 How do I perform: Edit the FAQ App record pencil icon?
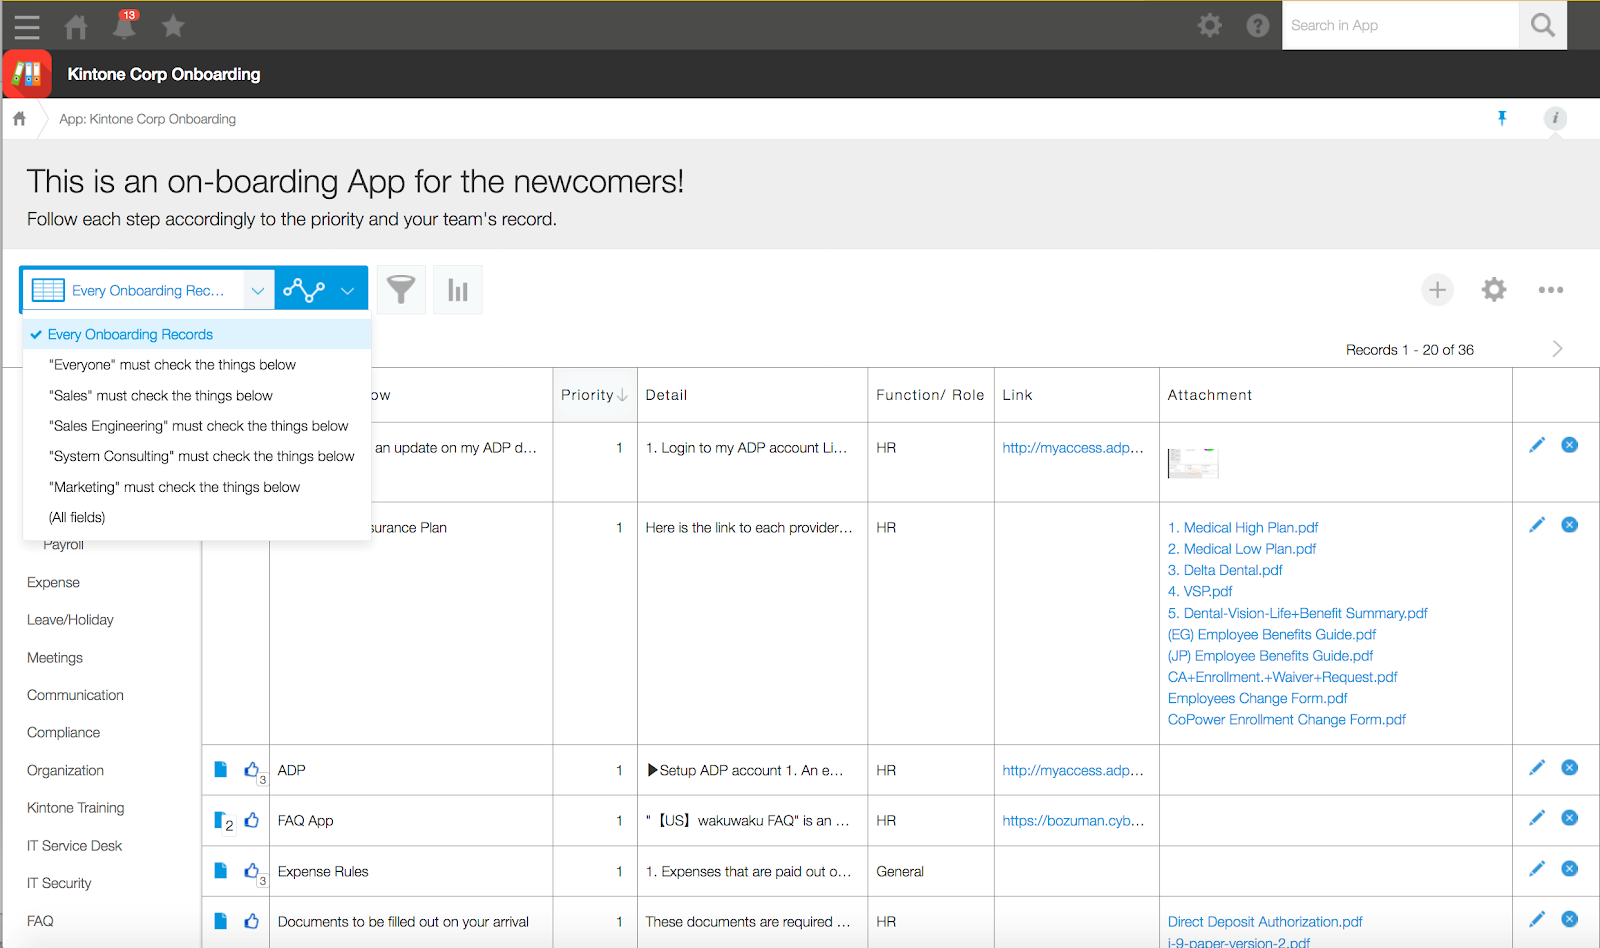coord(1537,818)
